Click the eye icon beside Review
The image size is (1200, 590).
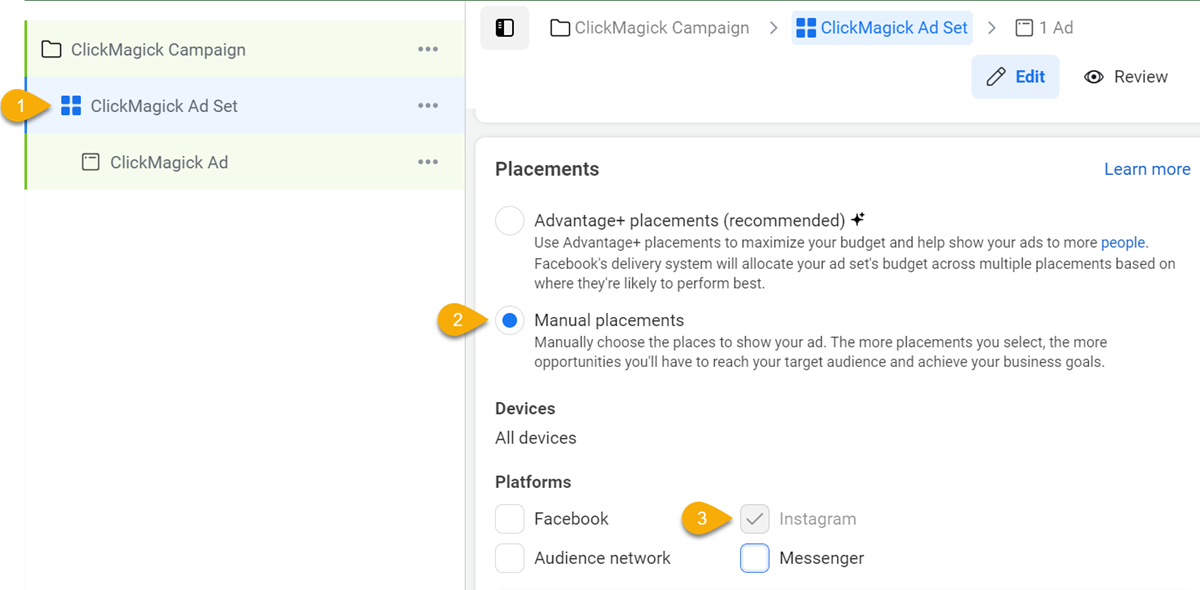1094,77
